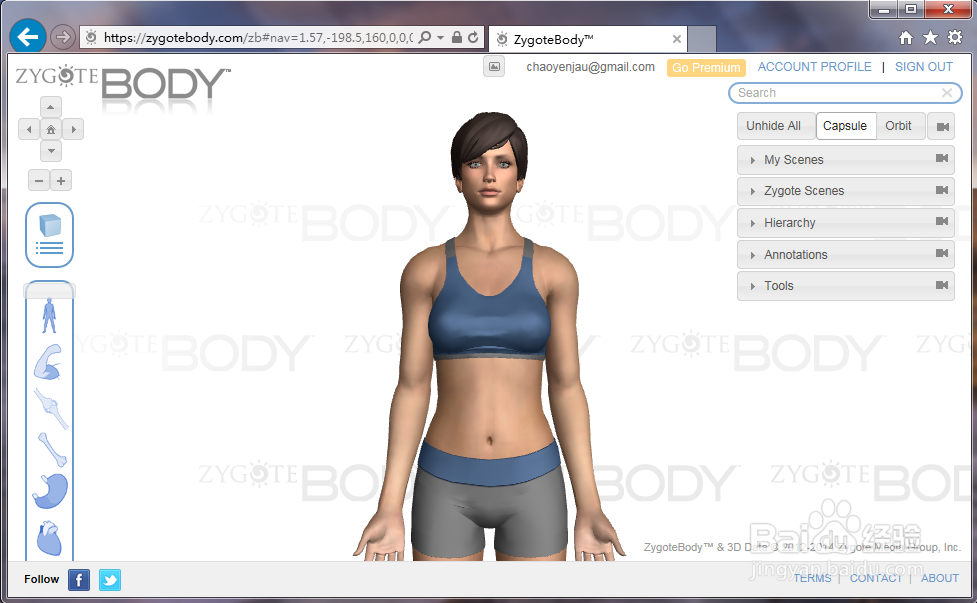Screen dimensions: 977x603
Task: Open the TERMS link
Action: click(813, 578)
